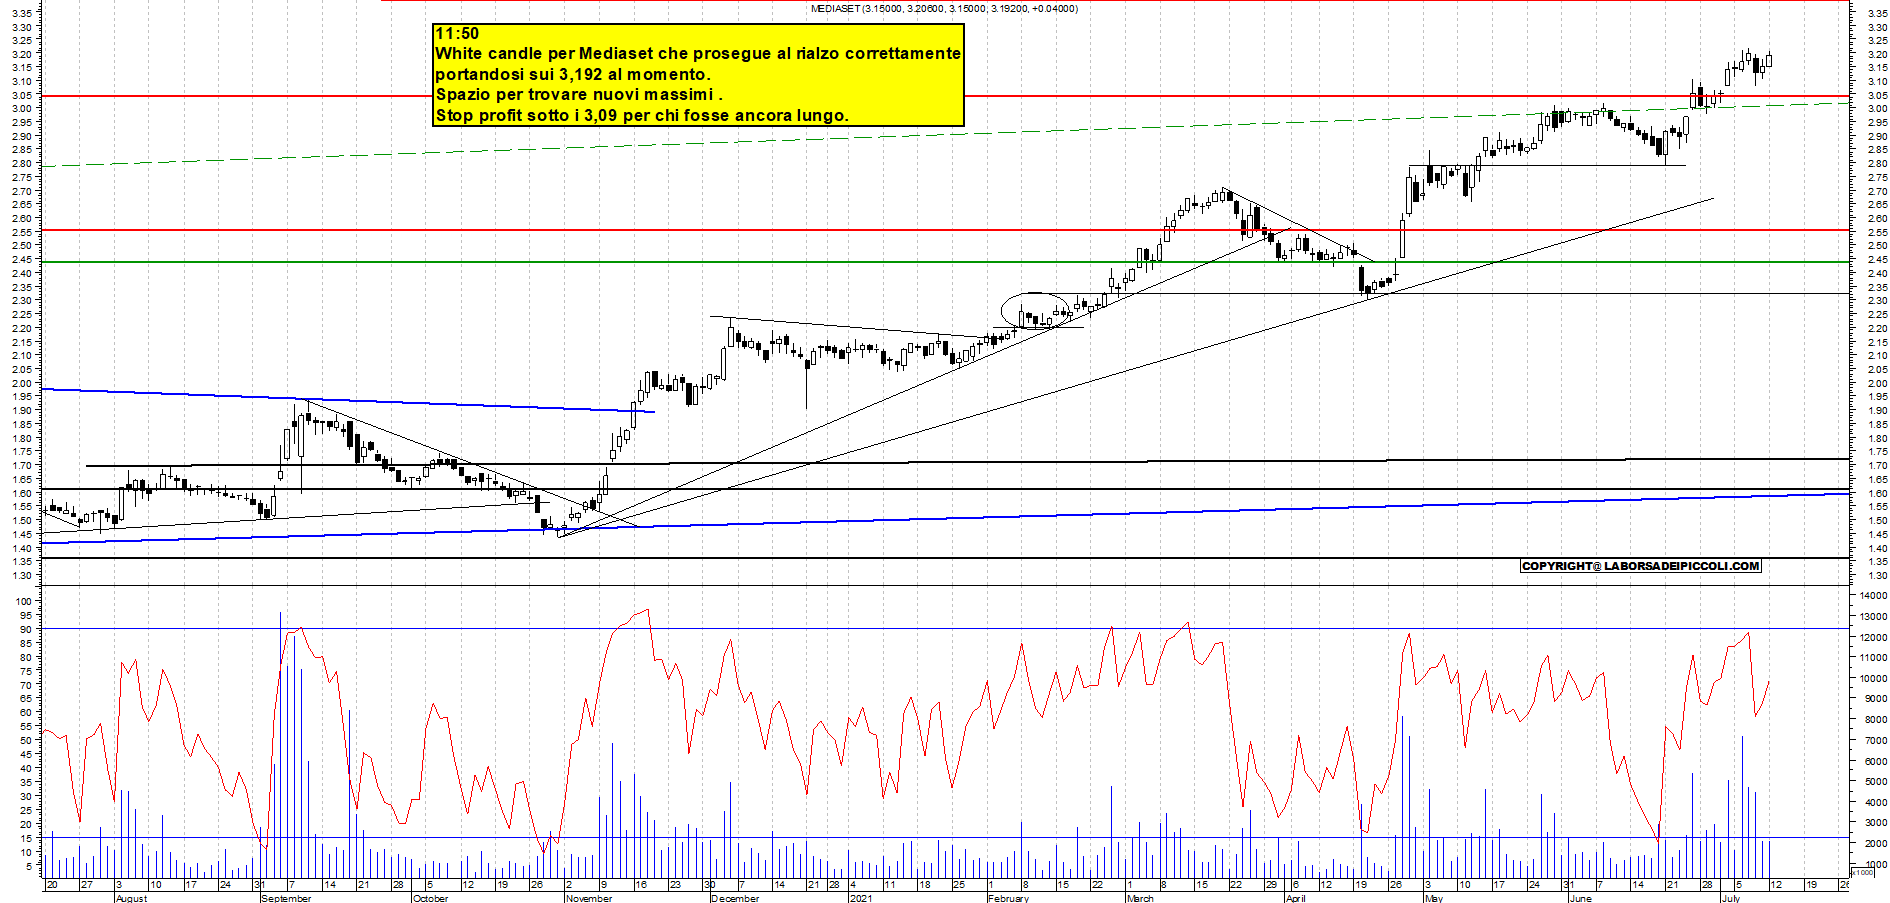Click the 'August' month label on time axis

[x=131, y=898]
